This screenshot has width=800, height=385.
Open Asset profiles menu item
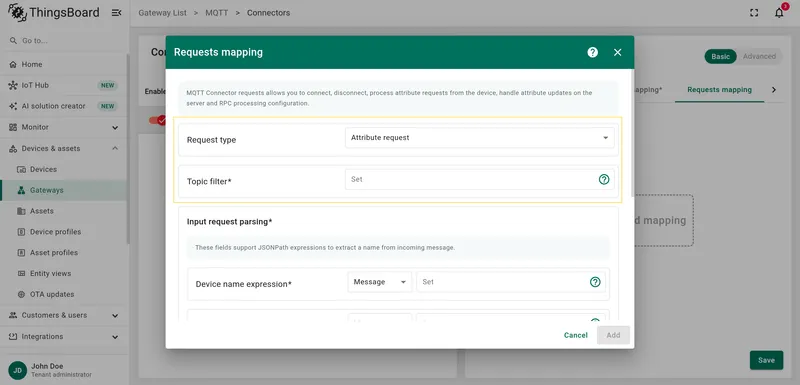click(64, 252)
